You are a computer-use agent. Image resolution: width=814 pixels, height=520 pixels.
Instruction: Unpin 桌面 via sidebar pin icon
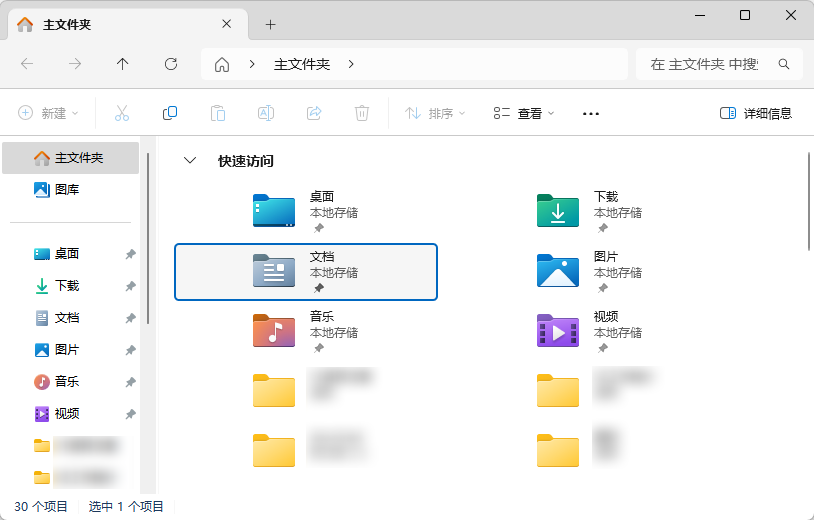130,254
